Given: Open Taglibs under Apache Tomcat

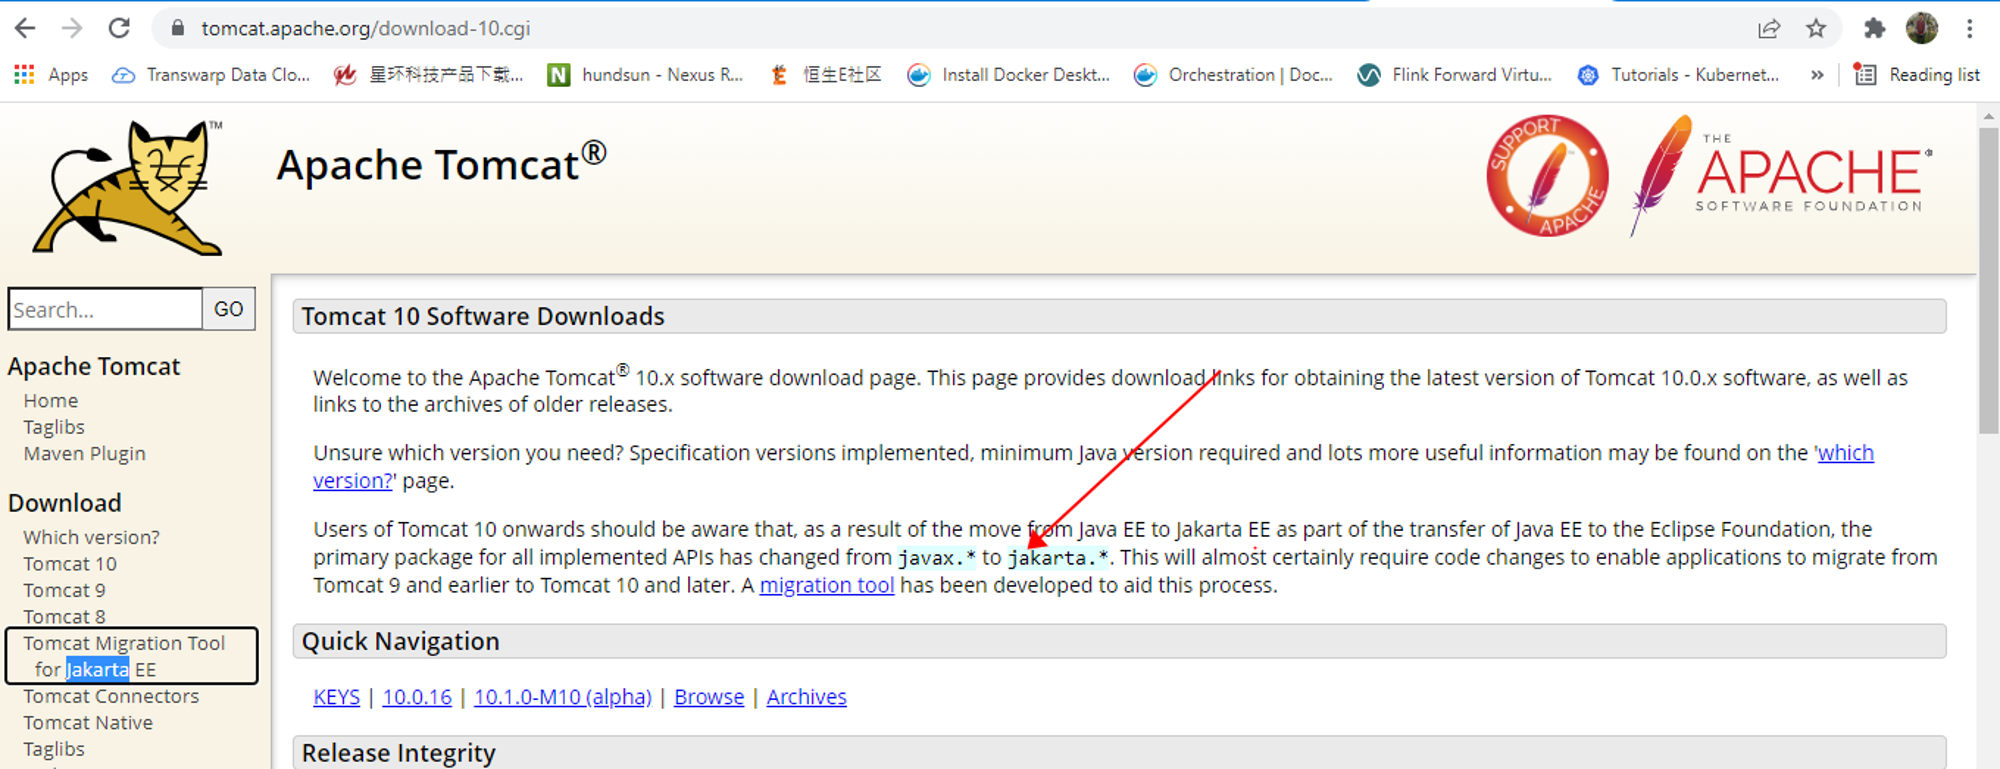Looking at the screenshot, I should 54,427.
